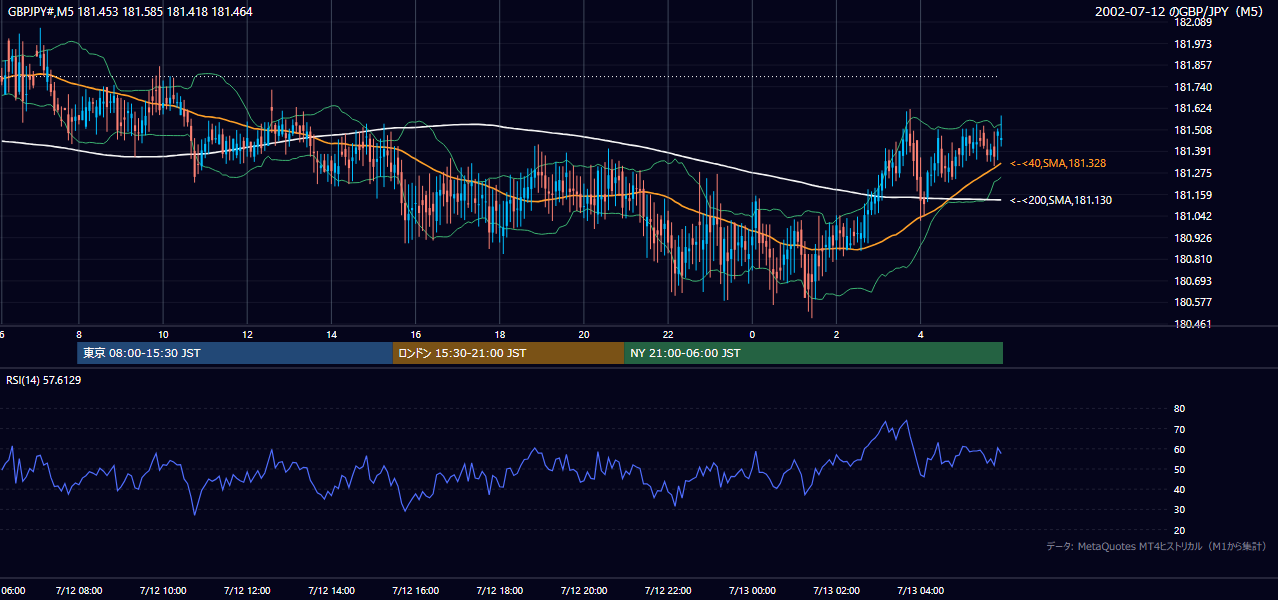Click the 181.042 price axis label

tap(1193, 216)
